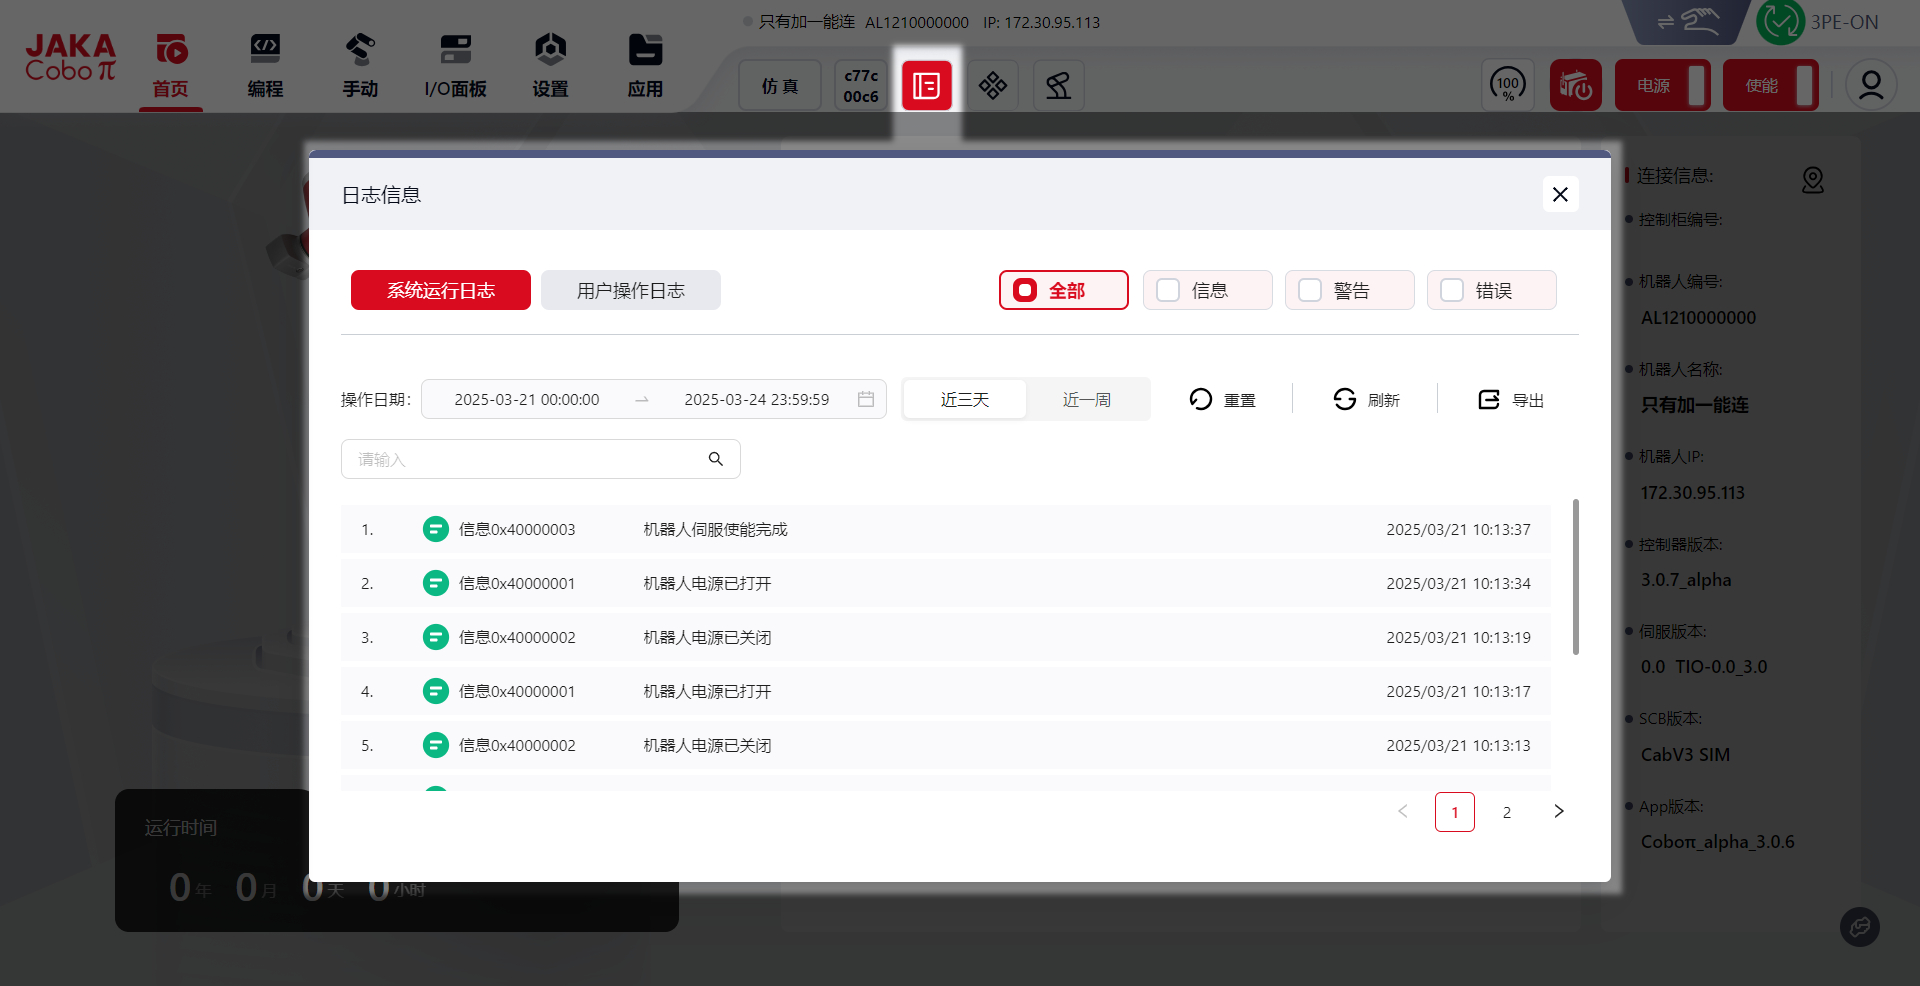Click the 刷新 refresh button
The width and height of the screenshot is (1920, 986).
(x=1366, y=400)
